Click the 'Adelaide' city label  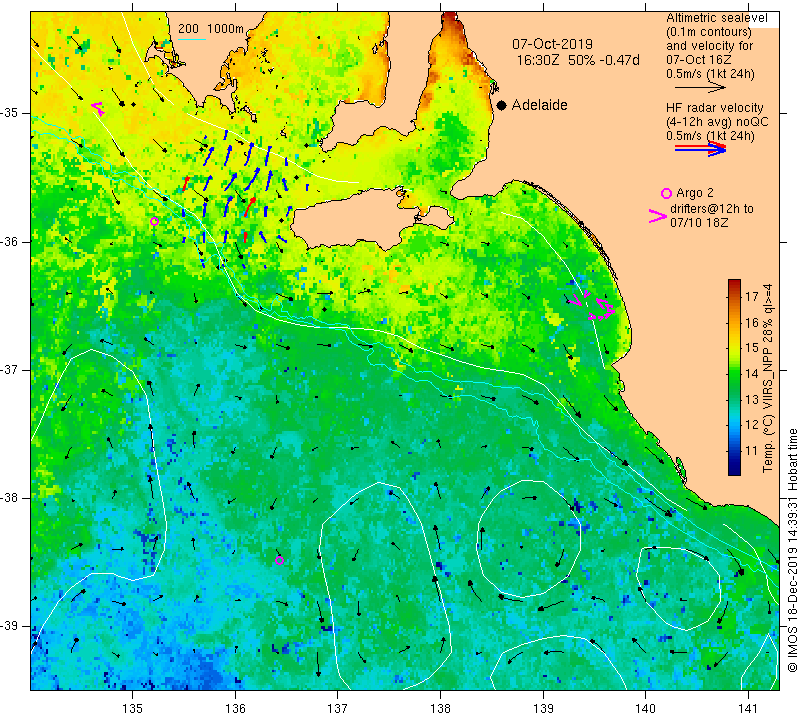point(539,105)
